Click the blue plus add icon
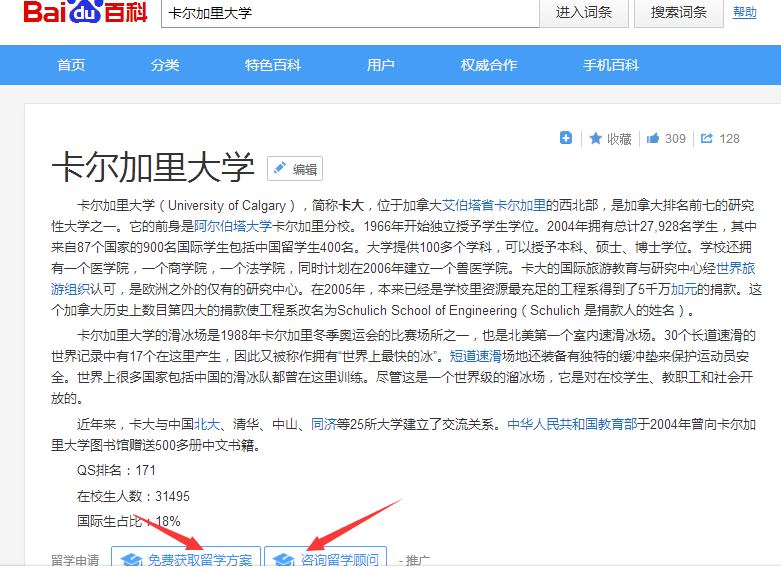Image resolution: width=781 pixels, height=570 pixels. pyautogui.click(x=566, y=138)
